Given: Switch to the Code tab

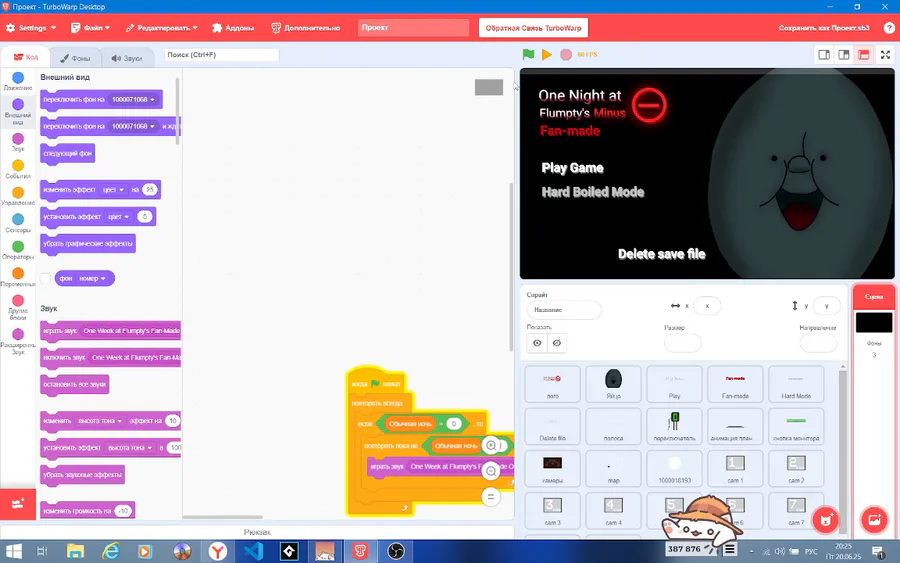Looking at the screenshot, I should pos(26,57).
